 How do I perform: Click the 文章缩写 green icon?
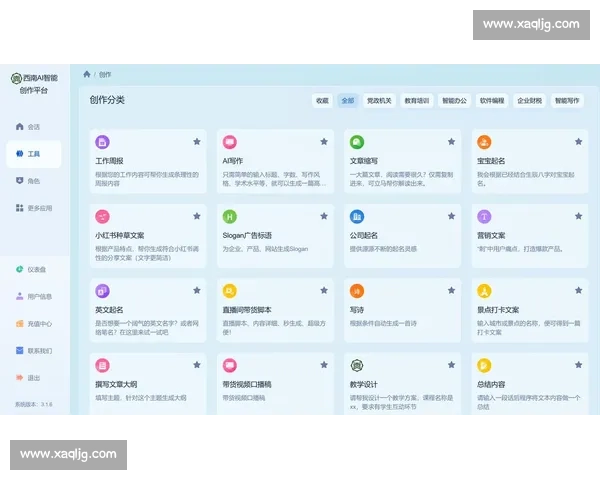(x=357, y=142)
